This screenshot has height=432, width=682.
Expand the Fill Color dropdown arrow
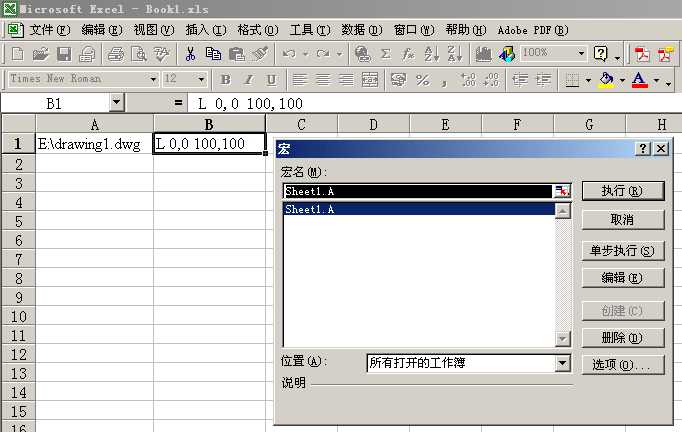[x=622, y=80]
